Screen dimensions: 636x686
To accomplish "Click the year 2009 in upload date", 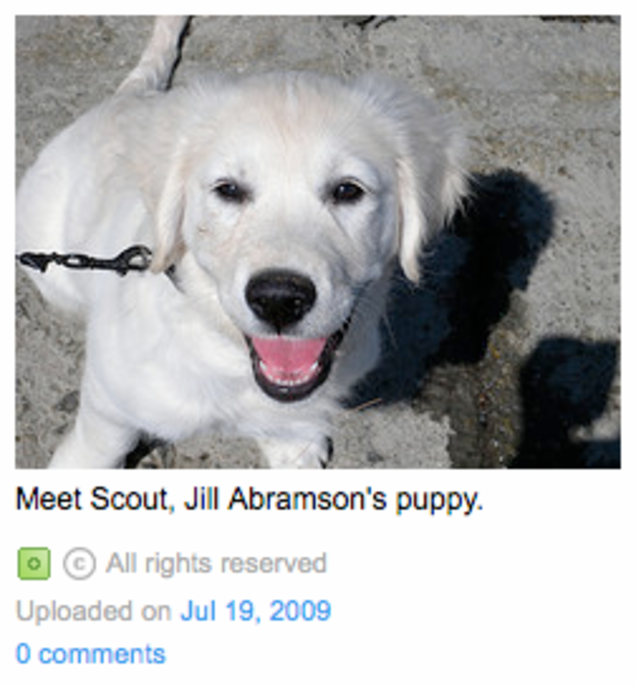I will click(300, 611).
